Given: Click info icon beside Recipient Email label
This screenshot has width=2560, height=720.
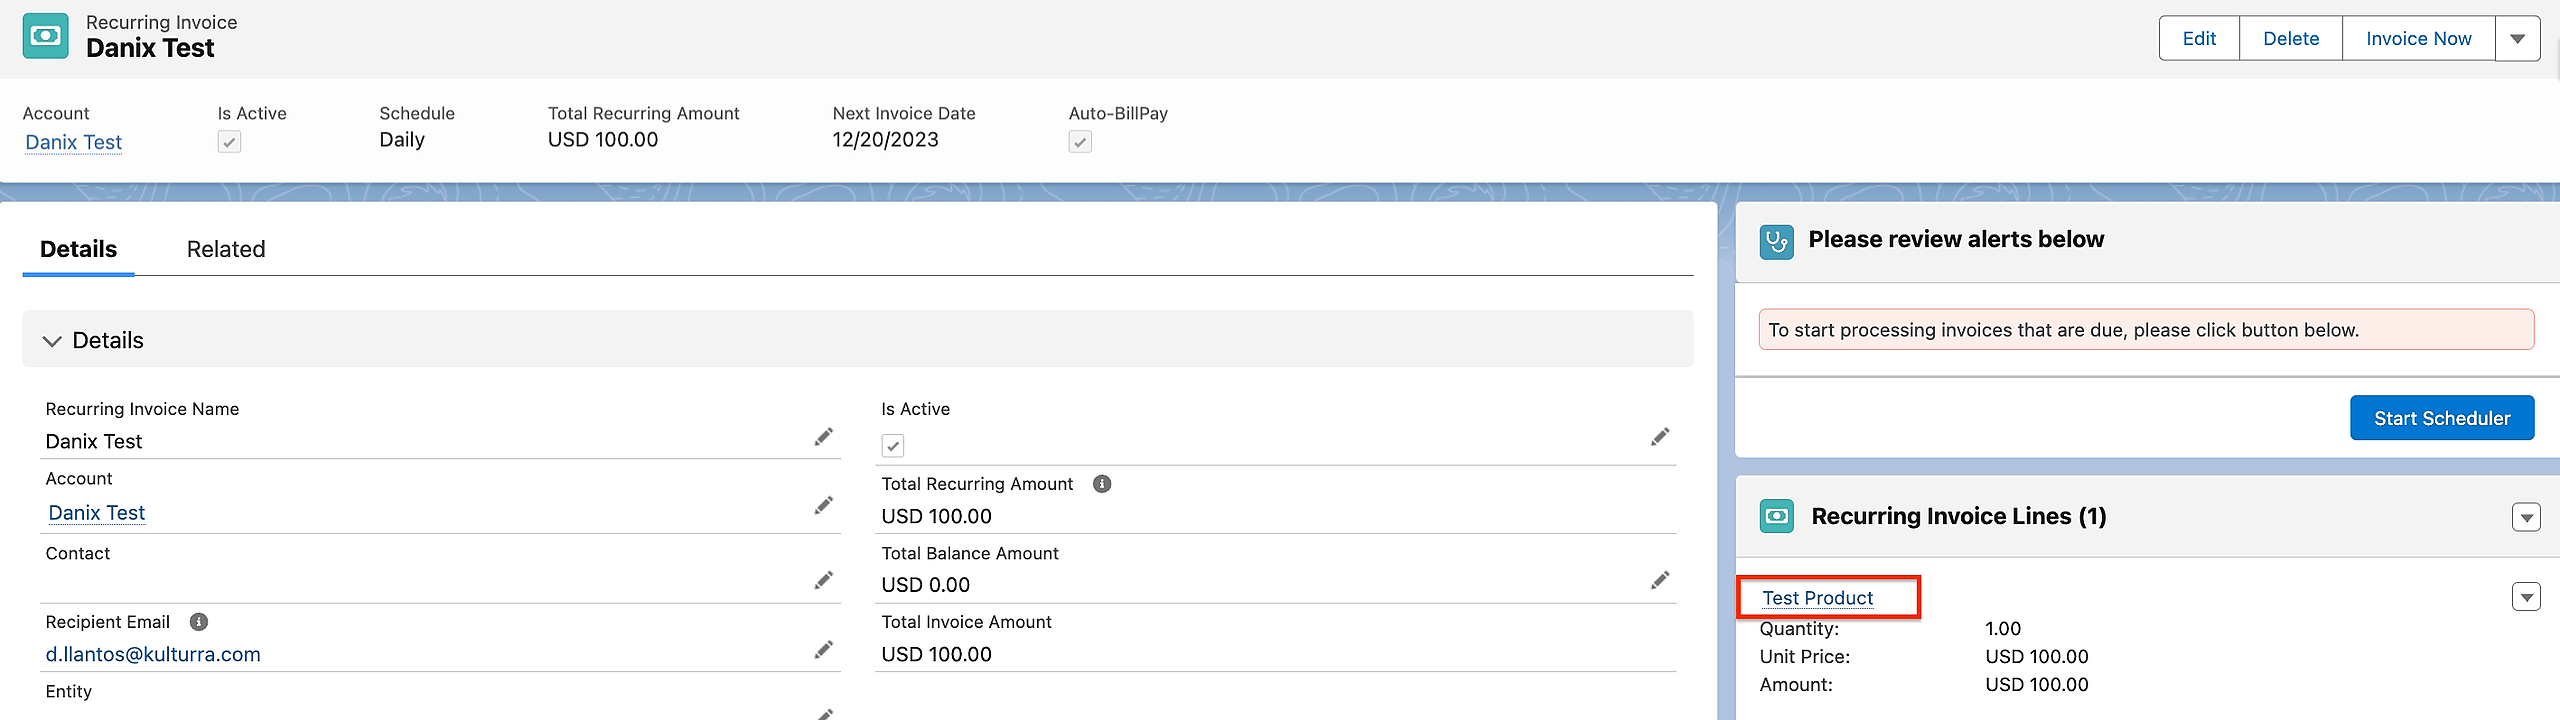Looking at the screenshot, I should [x=199, y=622].
